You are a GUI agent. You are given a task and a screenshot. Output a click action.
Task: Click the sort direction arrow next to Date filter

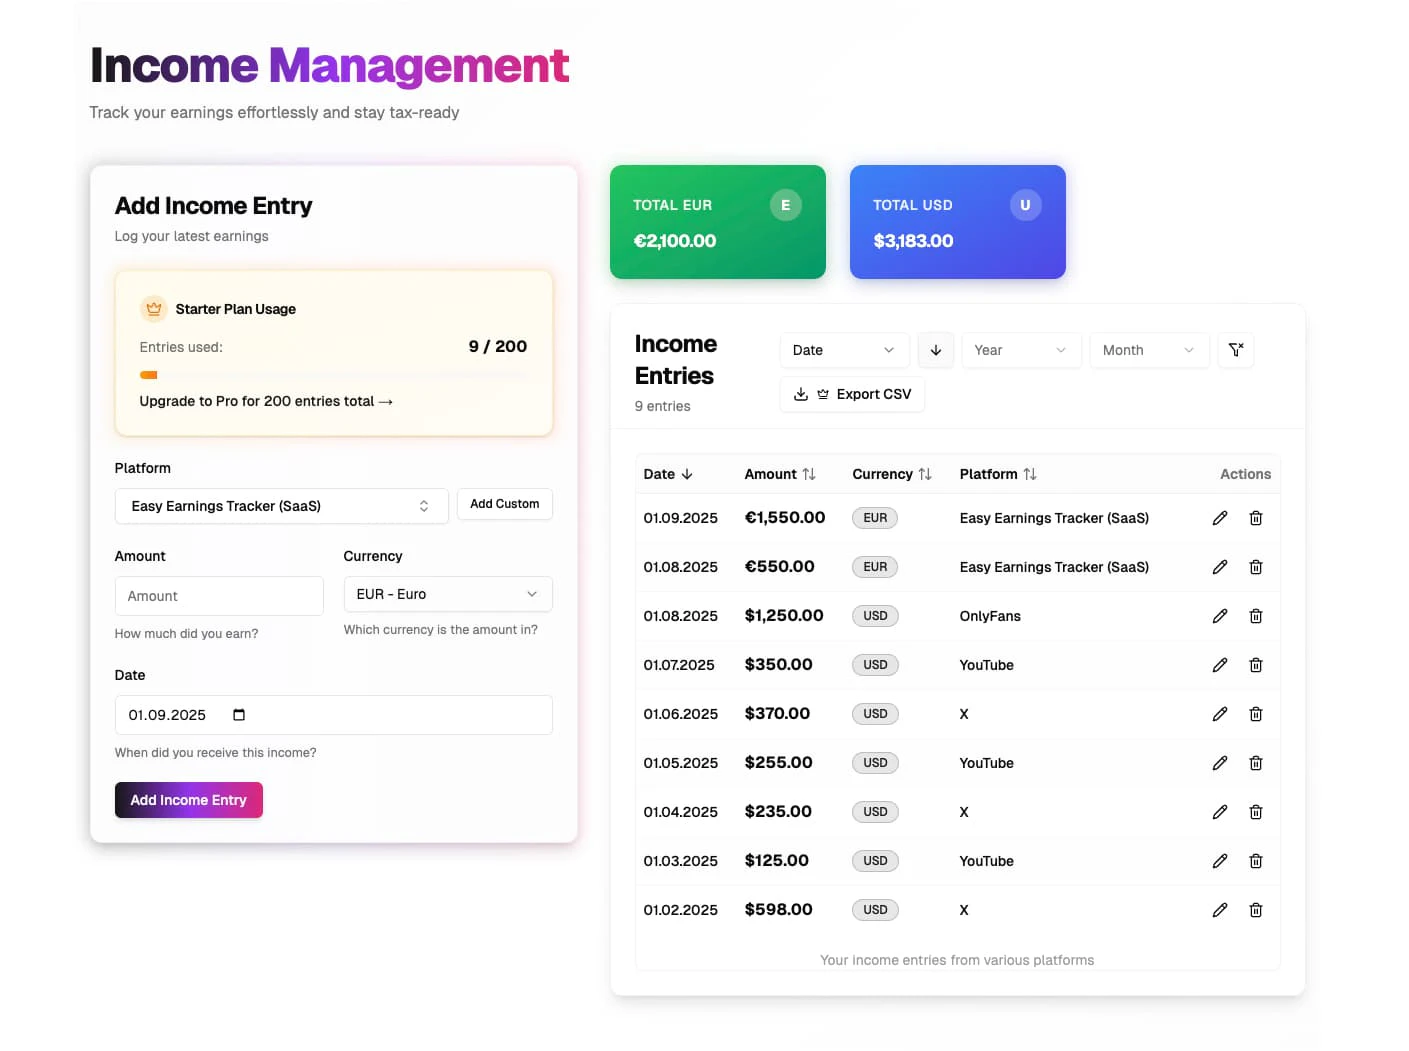[936, 350]
